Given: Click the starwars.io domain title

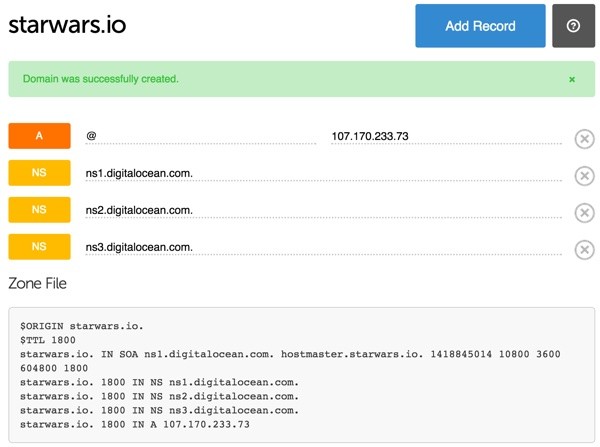Looking at the screenshot, I should [67, 25].
